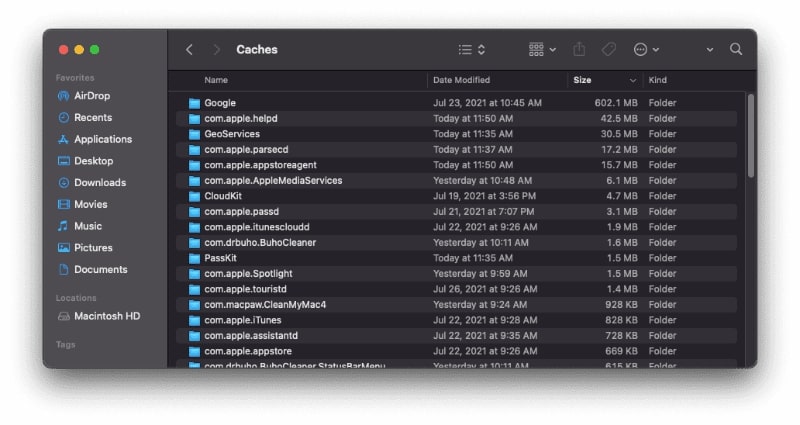Open the Group By grid dropdown
The image size is (800, 425).
click(542, 49)
